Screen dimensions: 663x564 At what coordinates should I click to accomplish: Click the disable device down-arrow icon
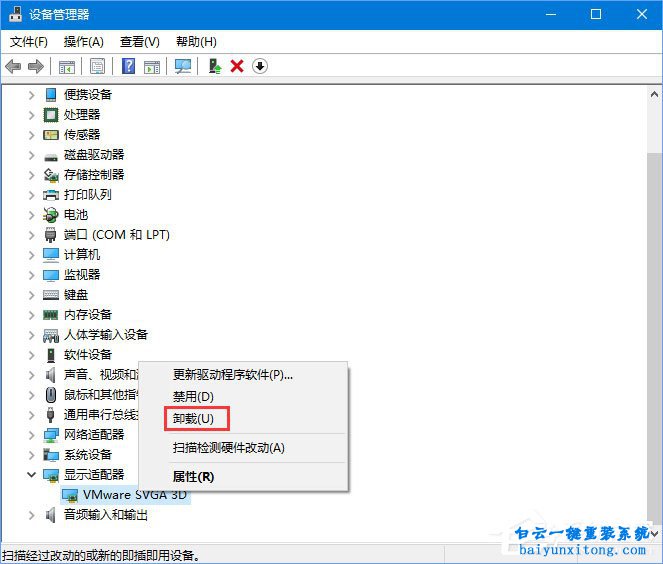click(260, 66)
